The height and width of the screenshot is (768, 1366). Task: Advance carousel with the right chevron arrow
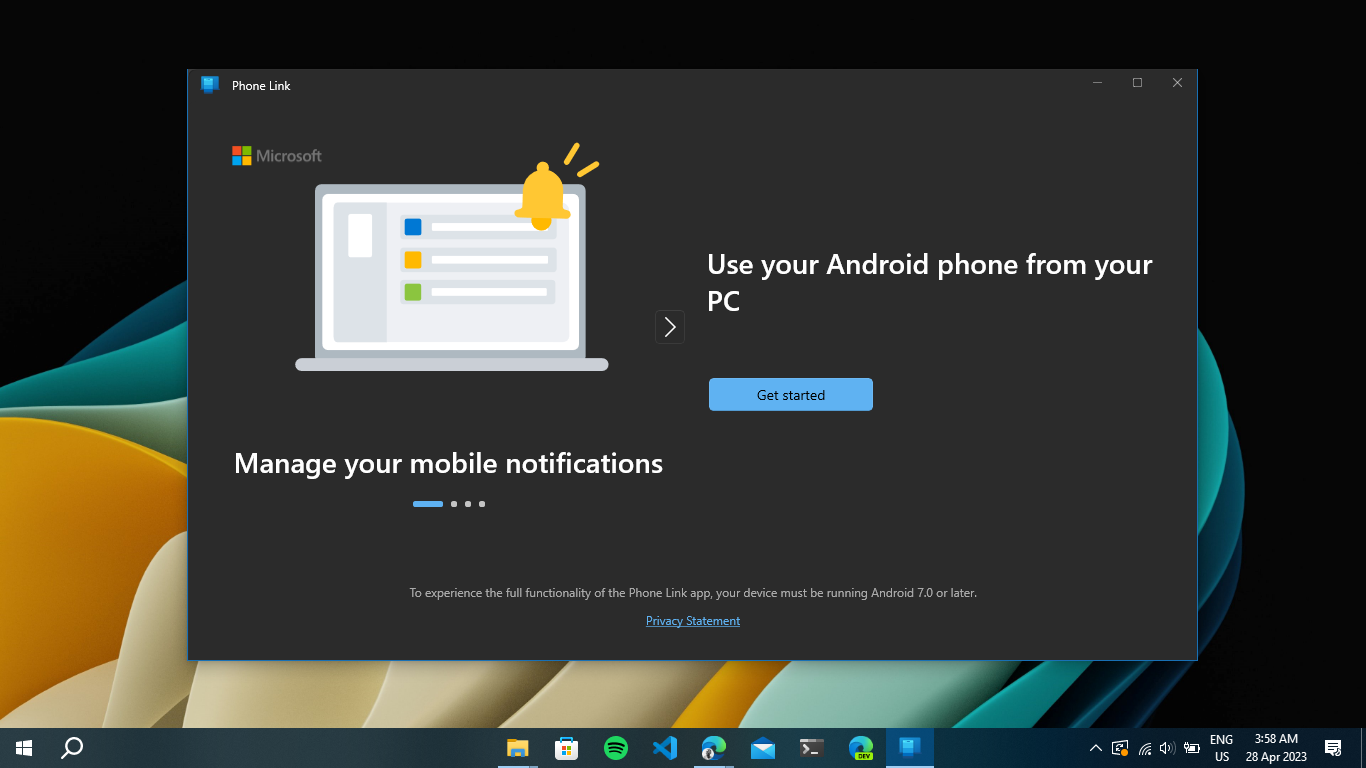[670, 327]
